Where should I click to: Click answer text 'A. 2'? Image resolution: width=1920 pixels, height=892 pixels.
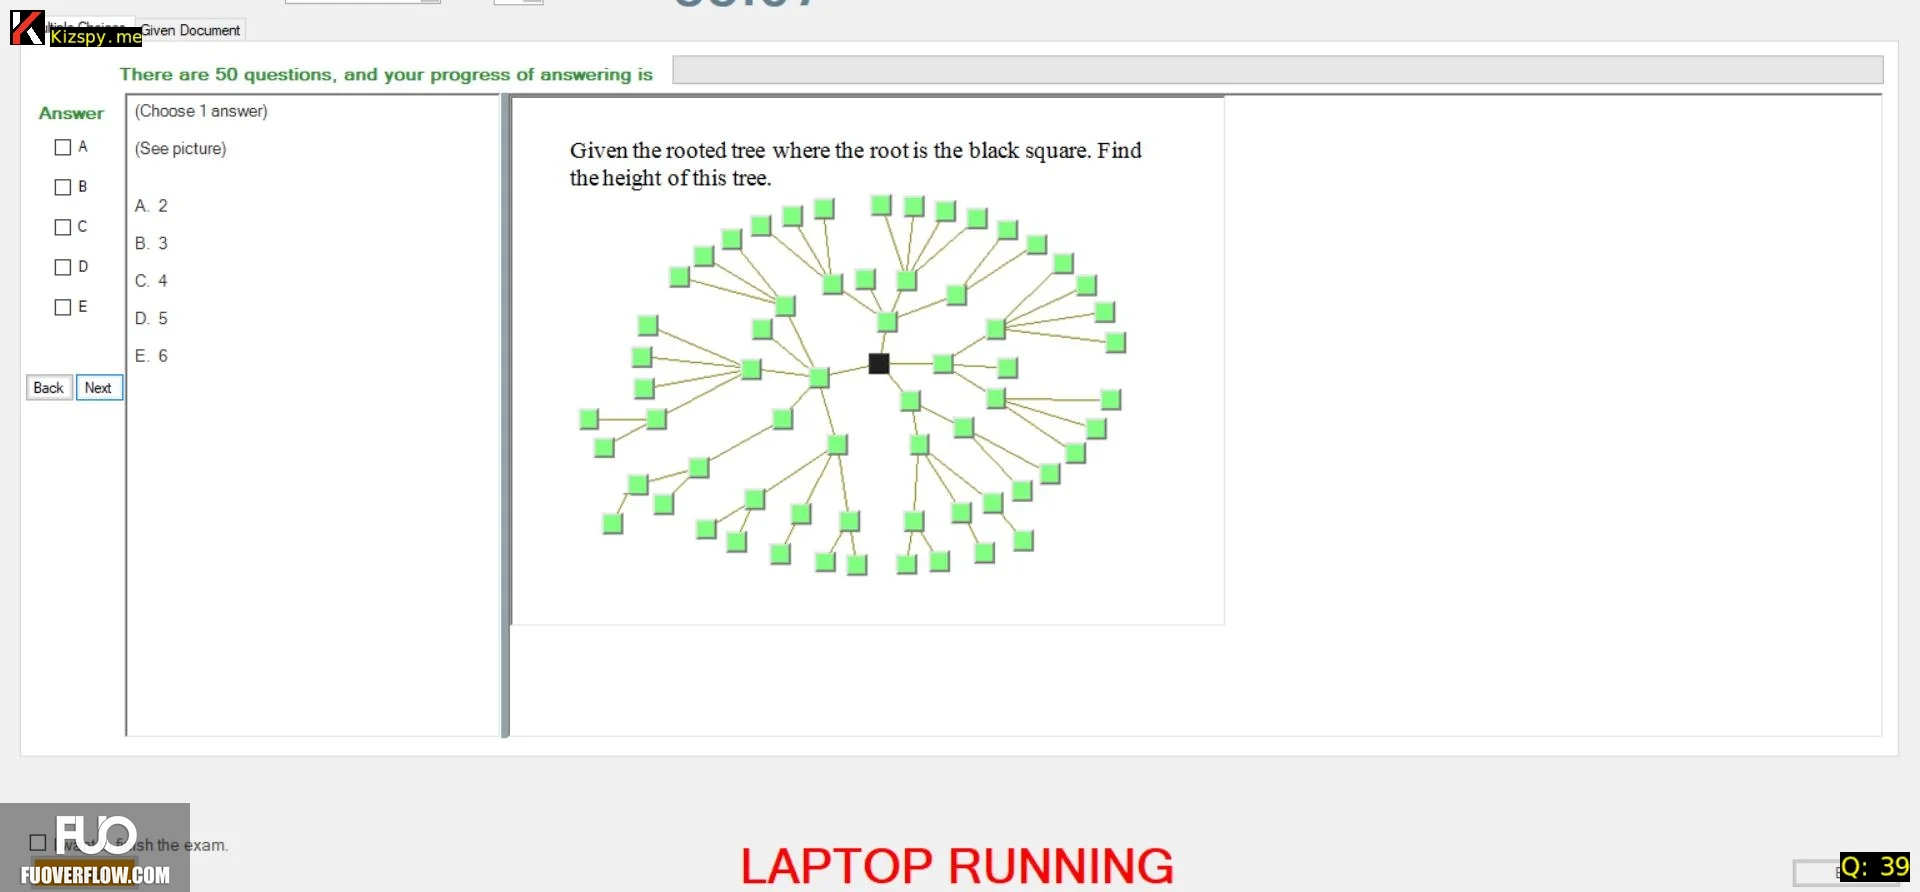151,206
